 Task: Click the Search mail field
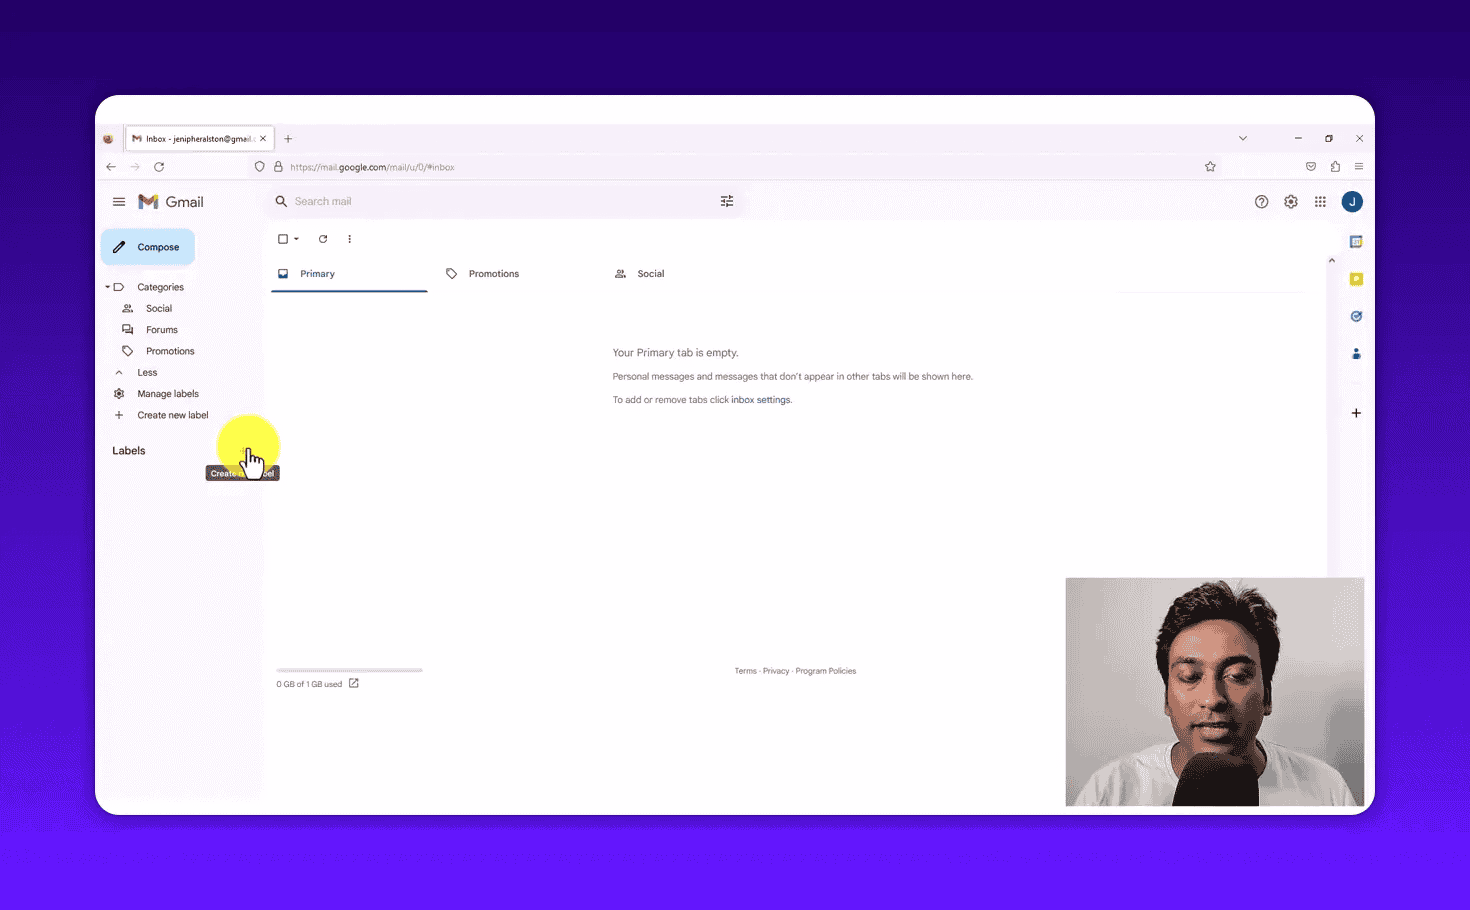click(x=505, y=201)
